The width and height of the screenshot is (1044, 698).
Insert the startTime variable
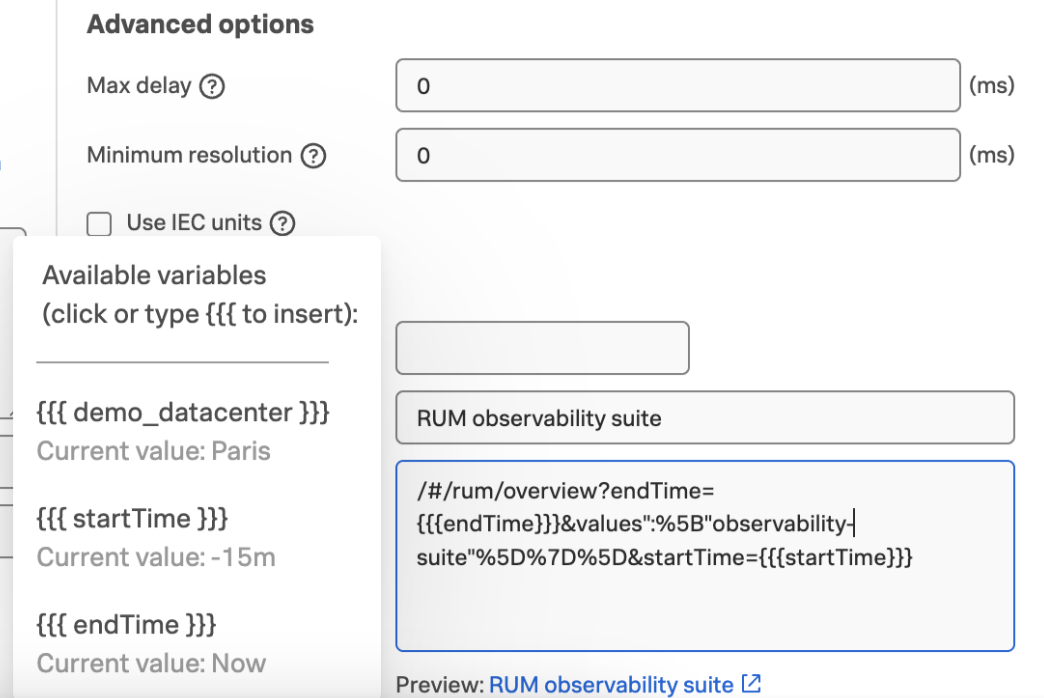click(132, 518)
